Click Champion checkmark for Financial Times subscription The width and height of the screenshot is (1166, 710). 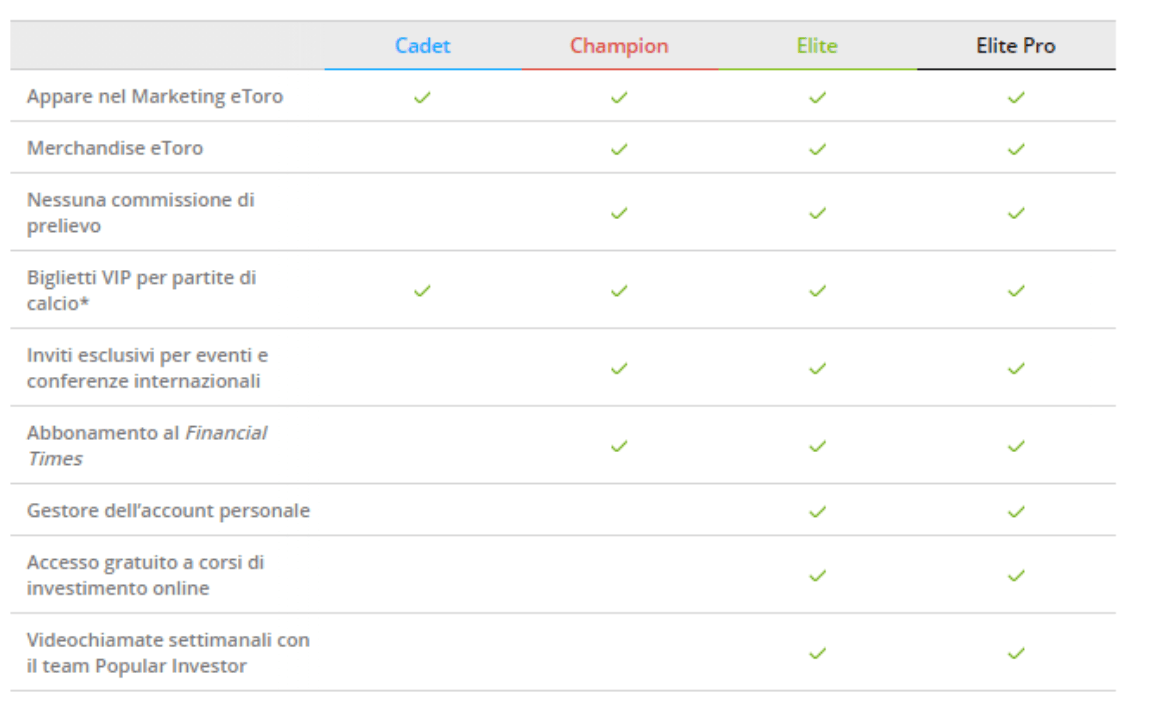click(x=619, y=445)
